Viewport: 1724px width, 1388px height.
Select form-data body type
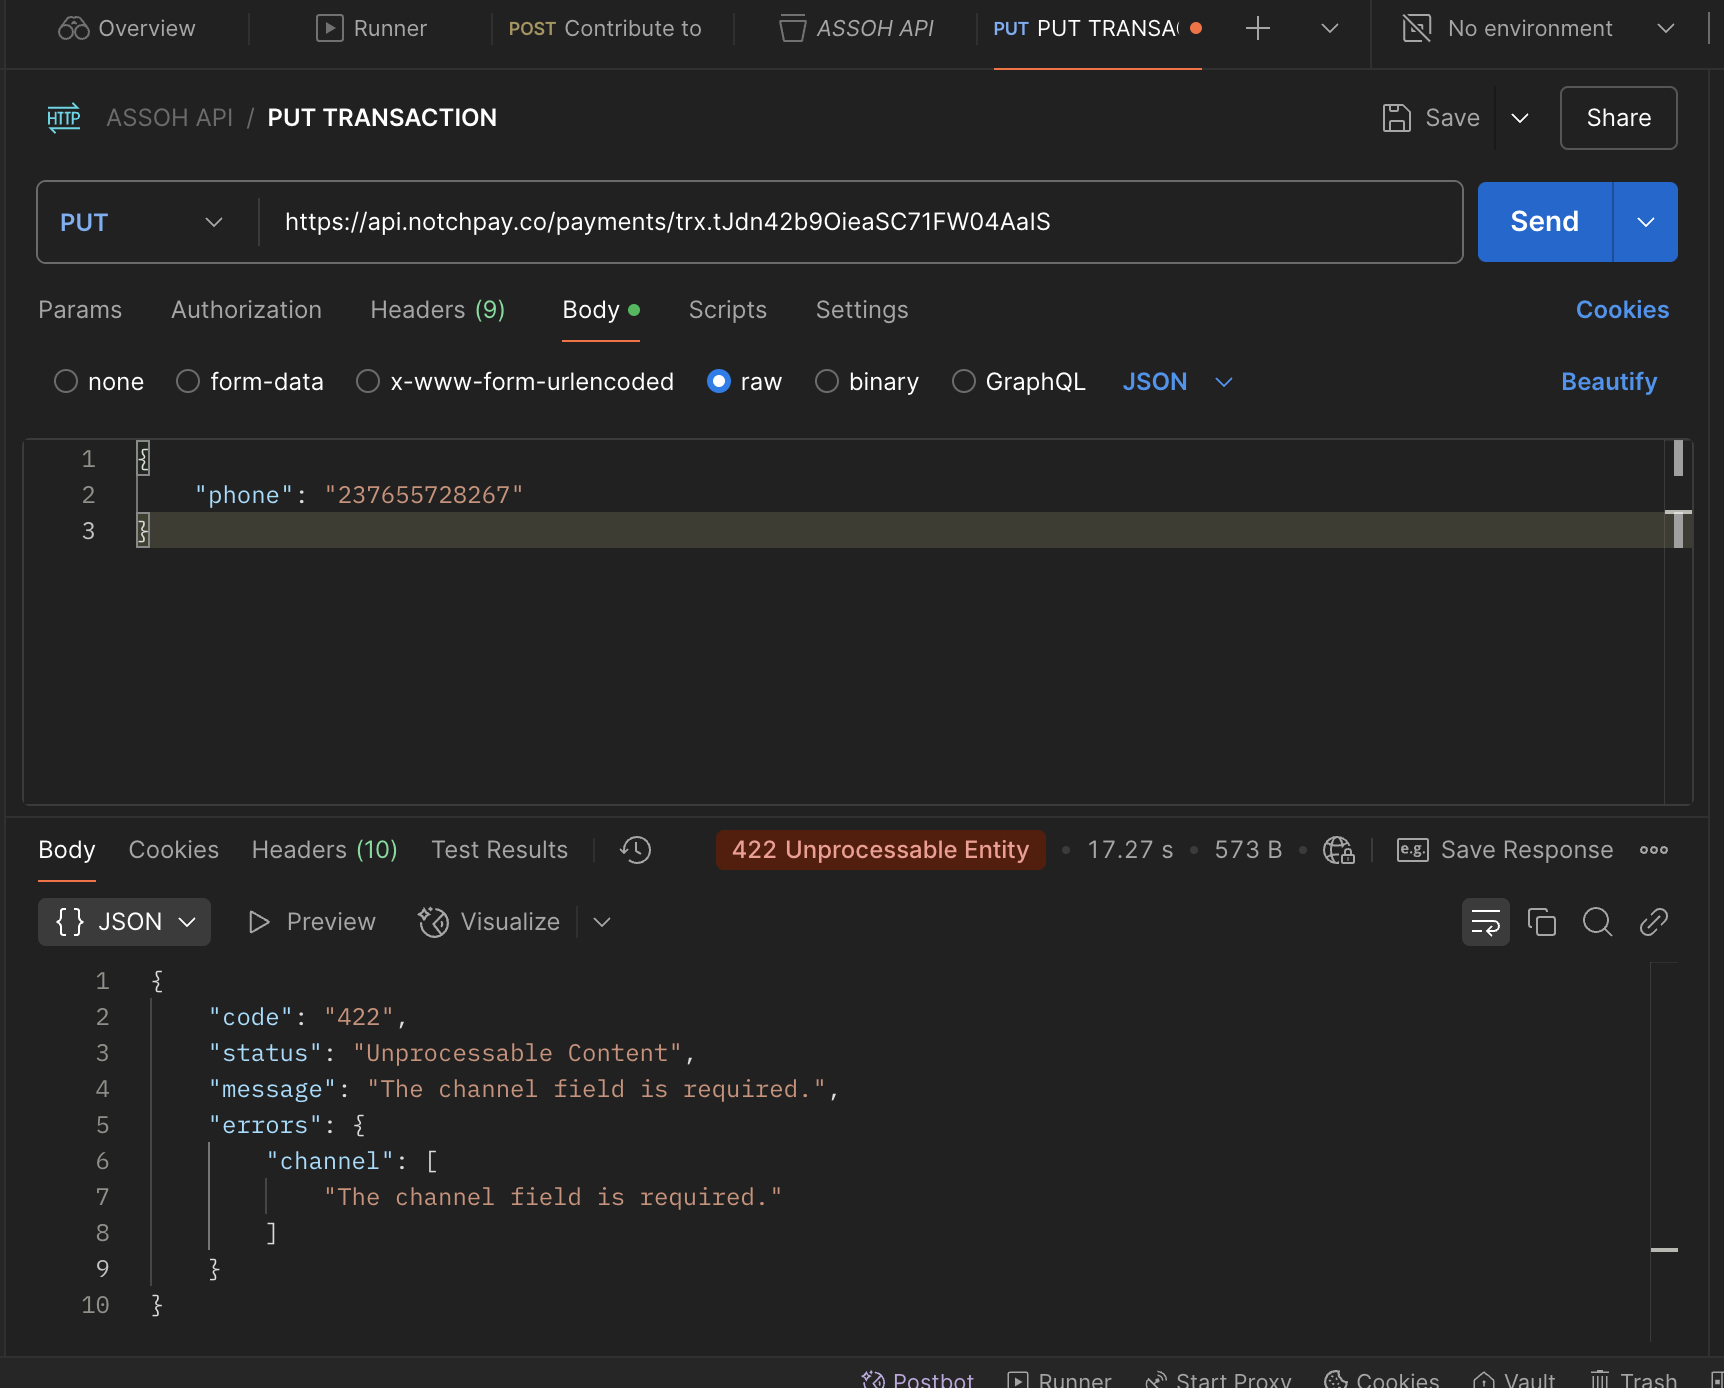[x=188, y=382]
